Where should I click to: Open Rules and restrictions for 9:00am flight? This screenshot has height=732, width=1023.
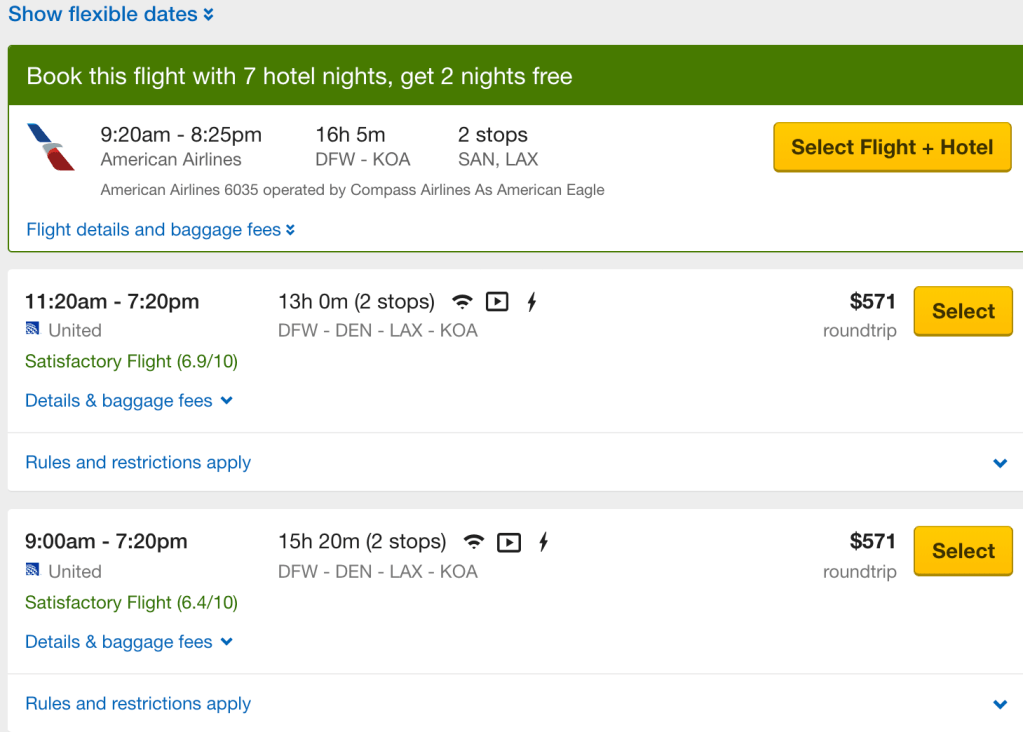[x=138, y=704]
